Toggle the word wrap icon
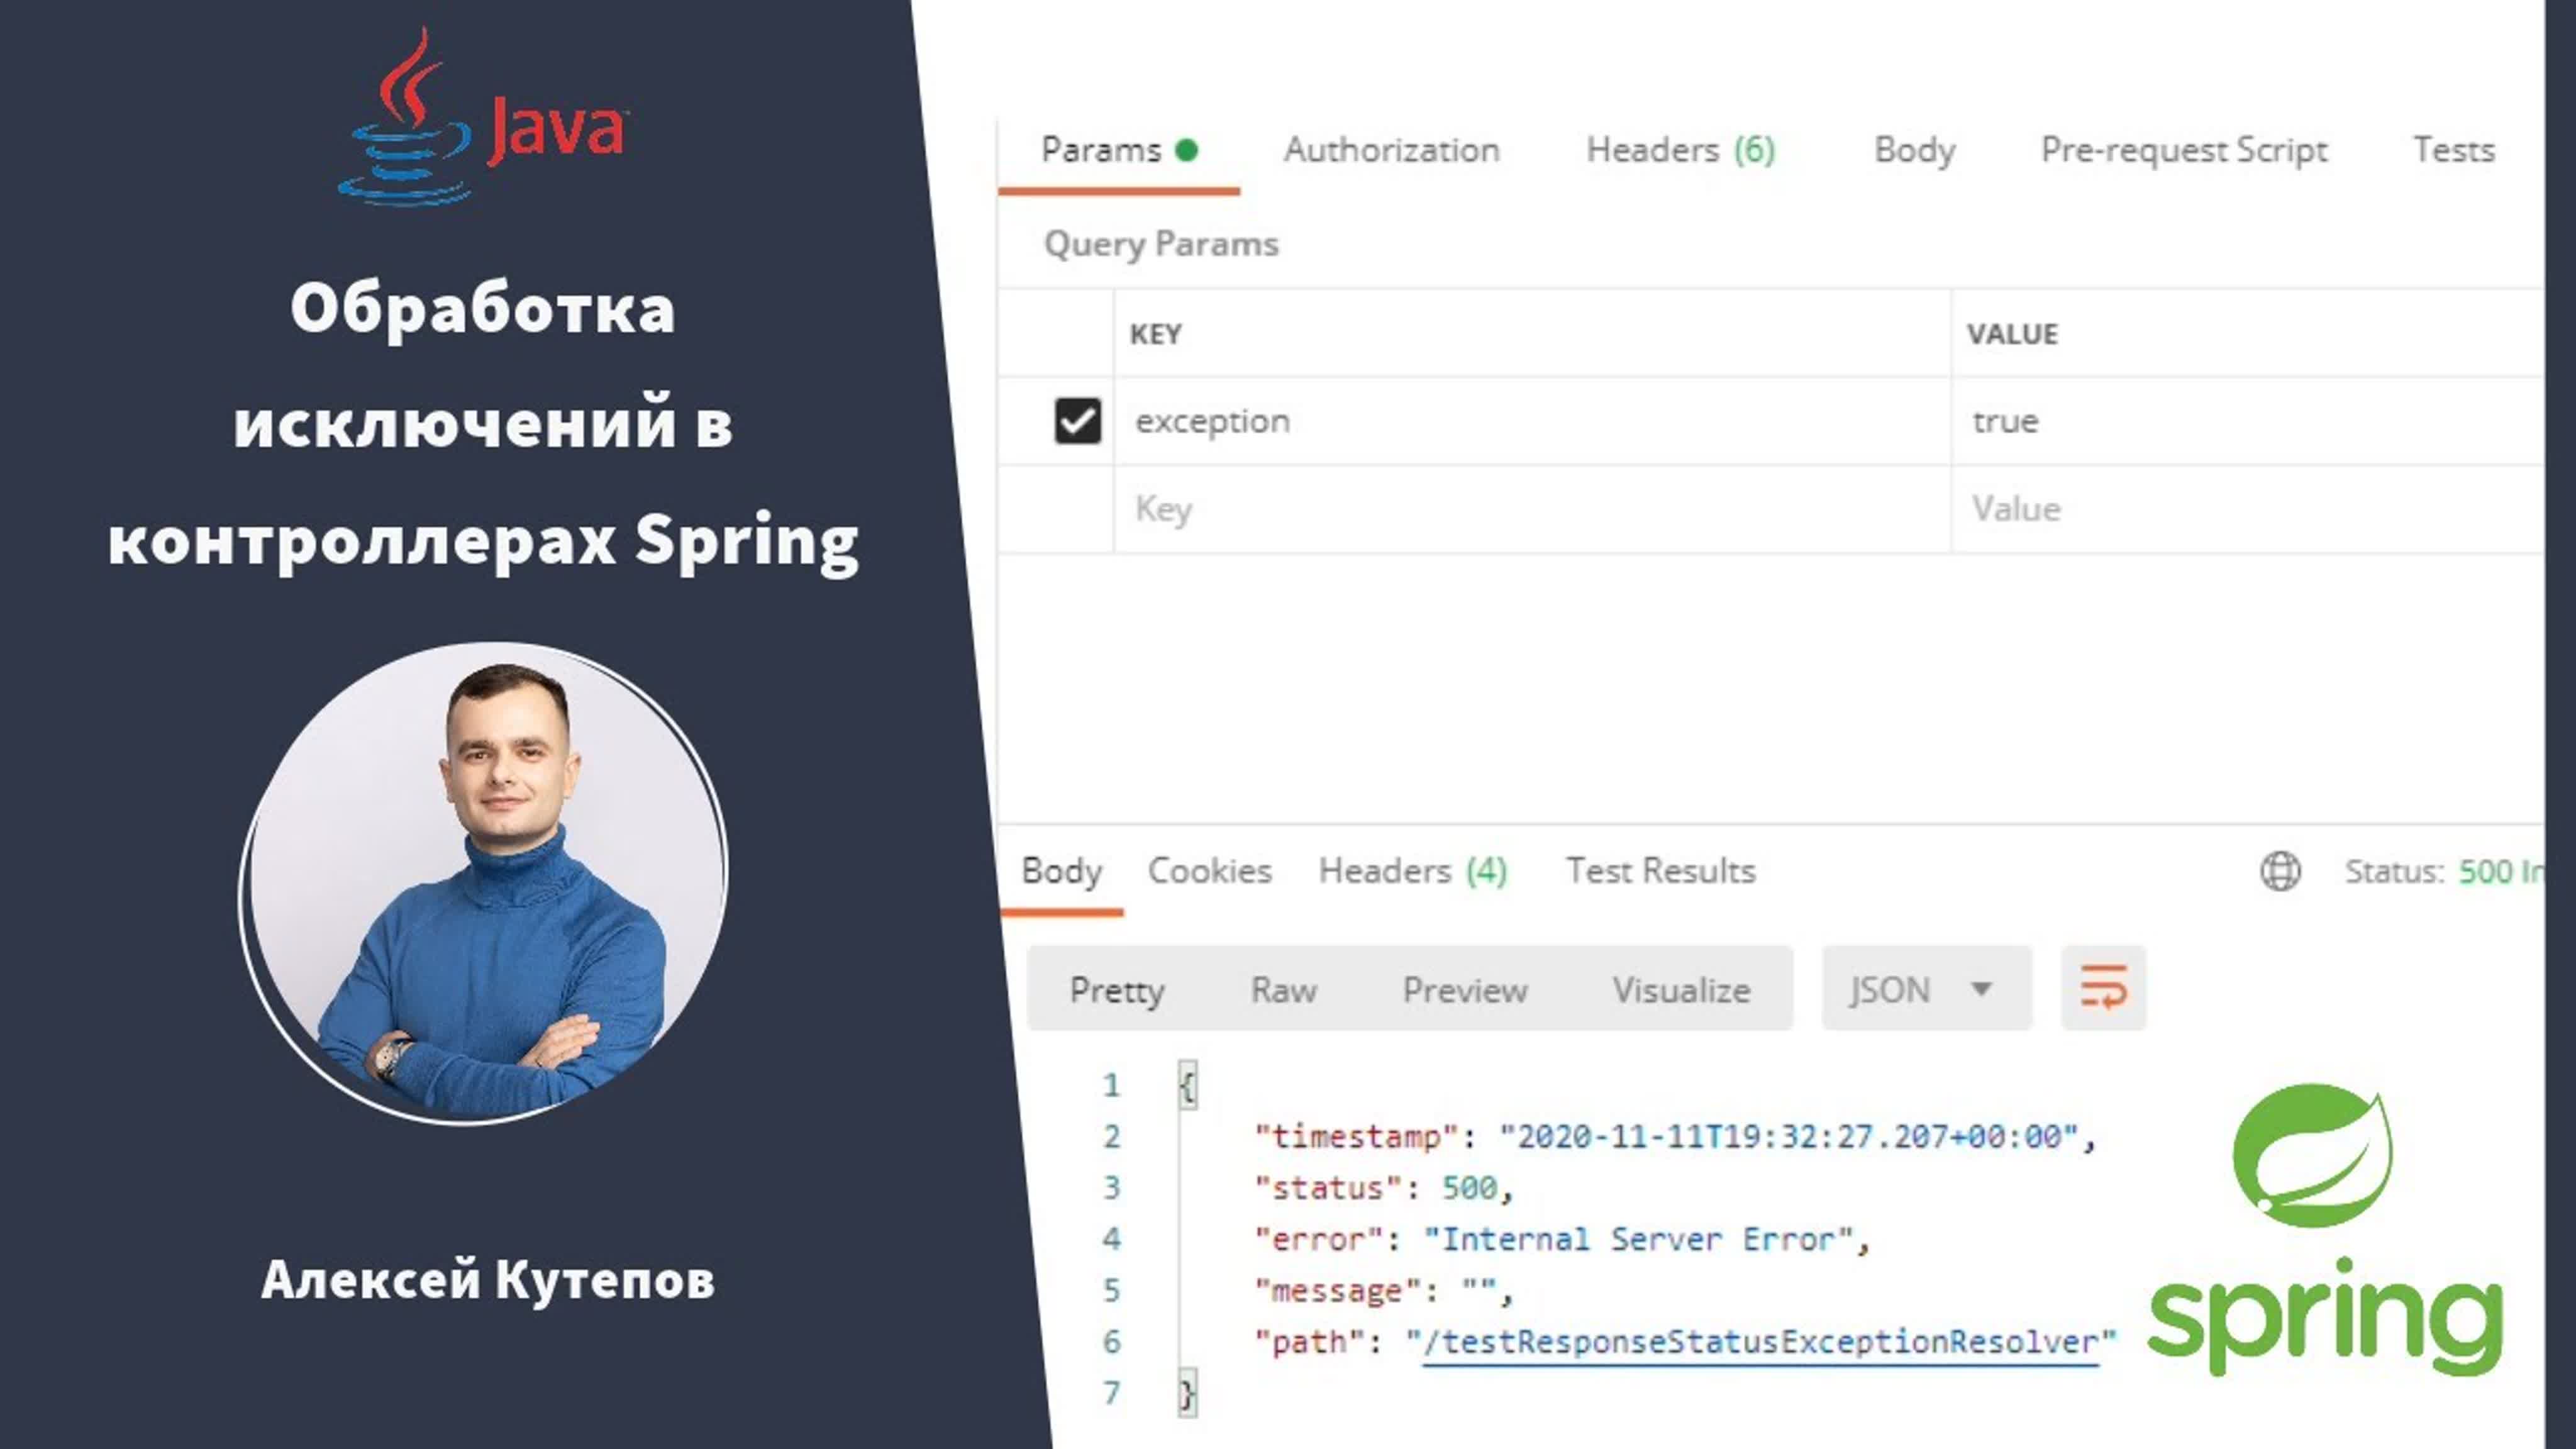Image resolution: width=2576 pixels, height=1449 pixels. pyautogui.click(x=2103, y=988)
